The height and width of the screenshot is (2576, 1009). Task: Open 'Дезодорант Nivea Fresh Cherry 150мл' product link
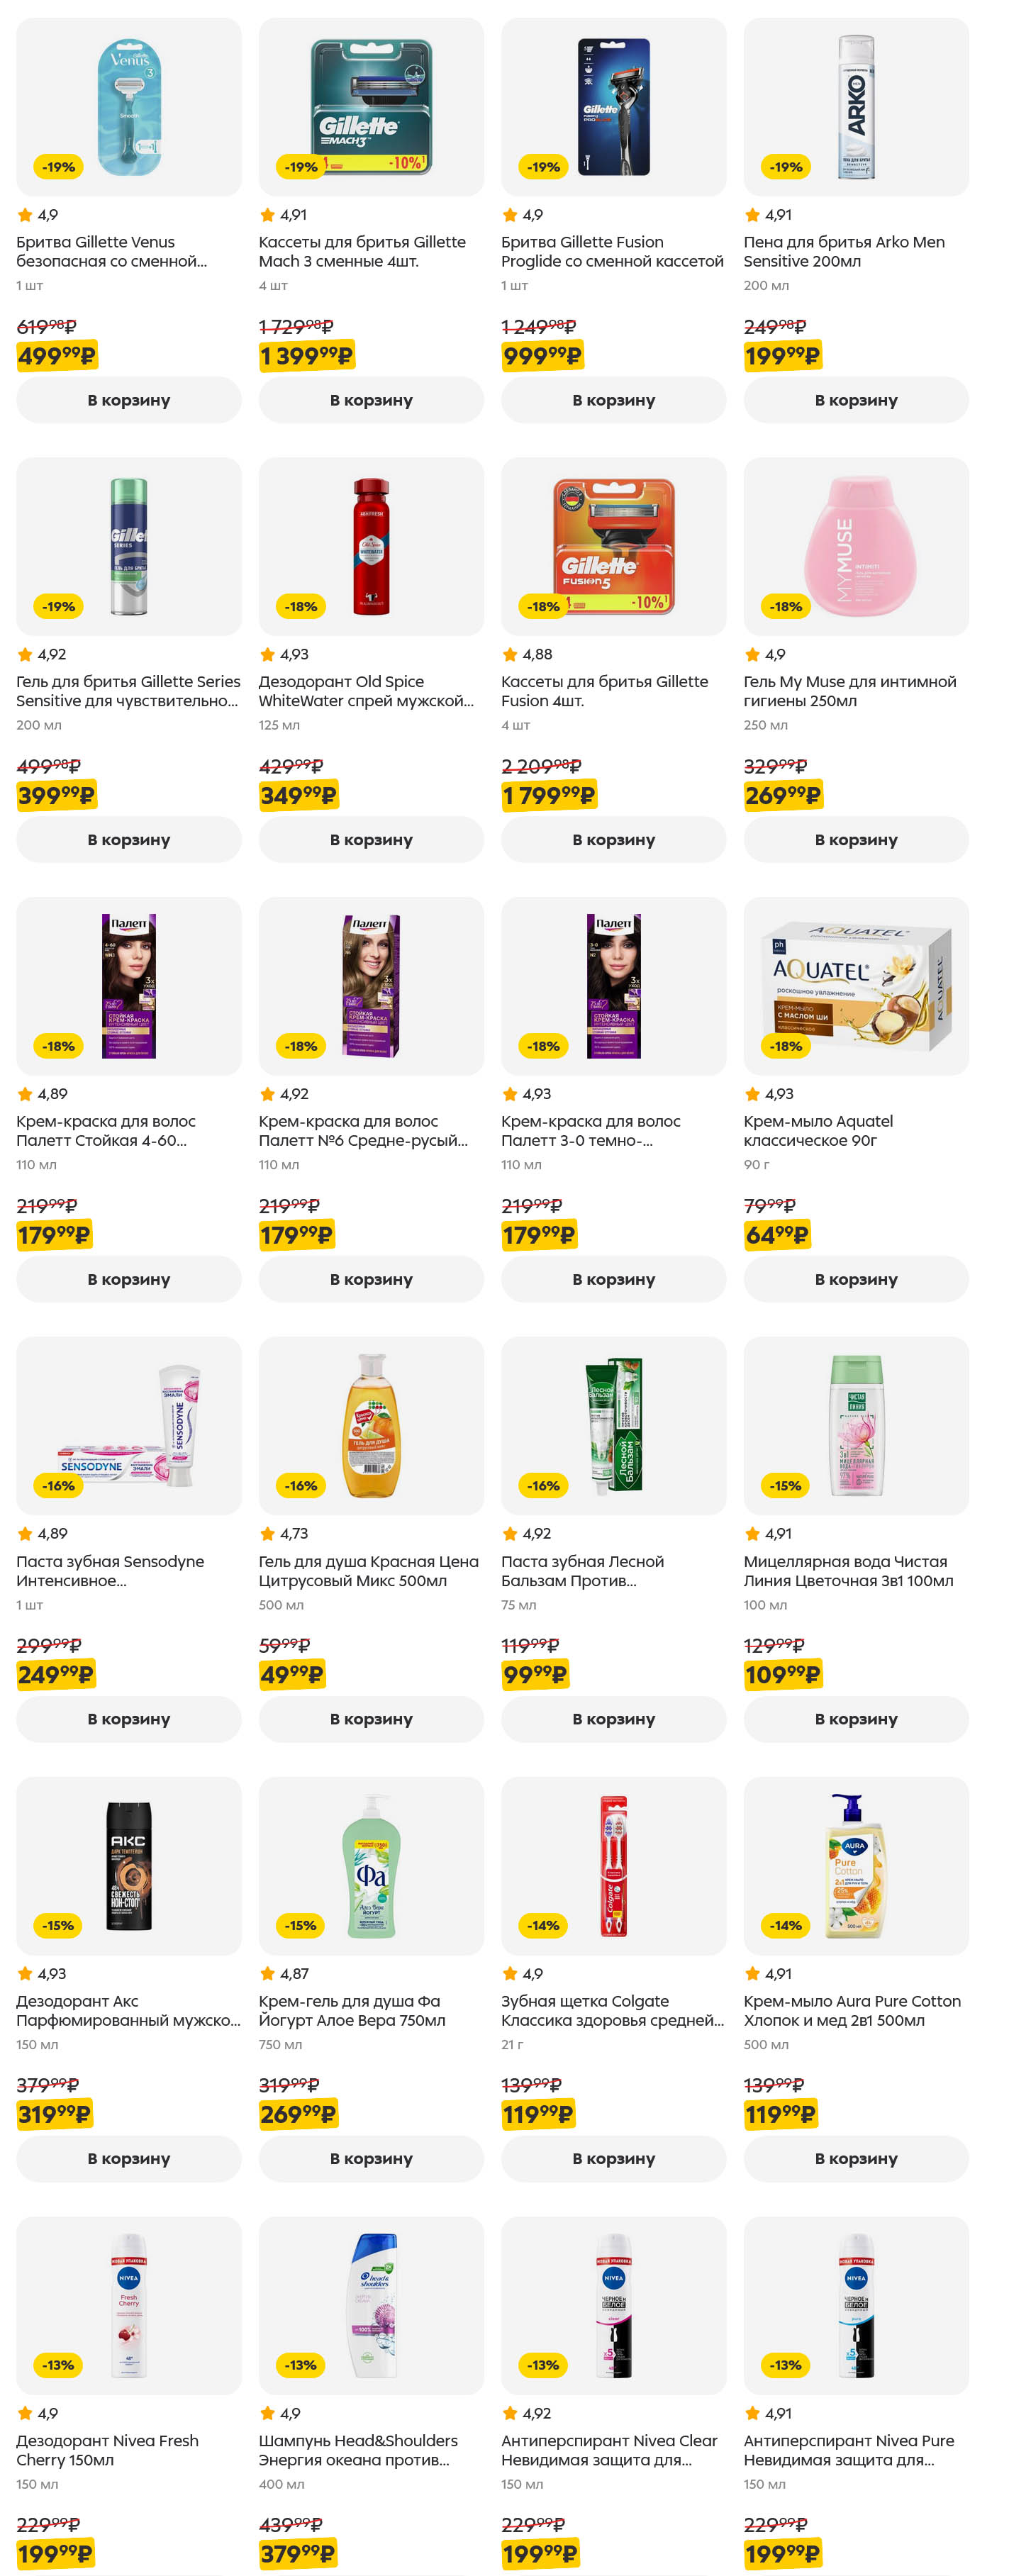[107, 2450]
